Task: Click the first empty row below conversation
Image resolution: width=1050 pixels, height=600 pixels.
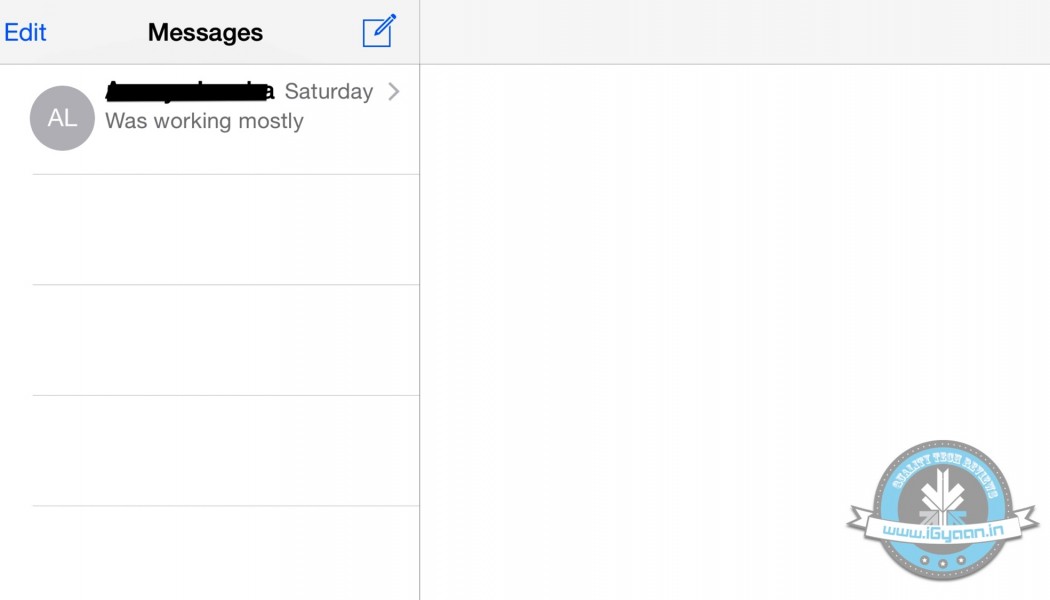Action: click(x=225, y=230)
